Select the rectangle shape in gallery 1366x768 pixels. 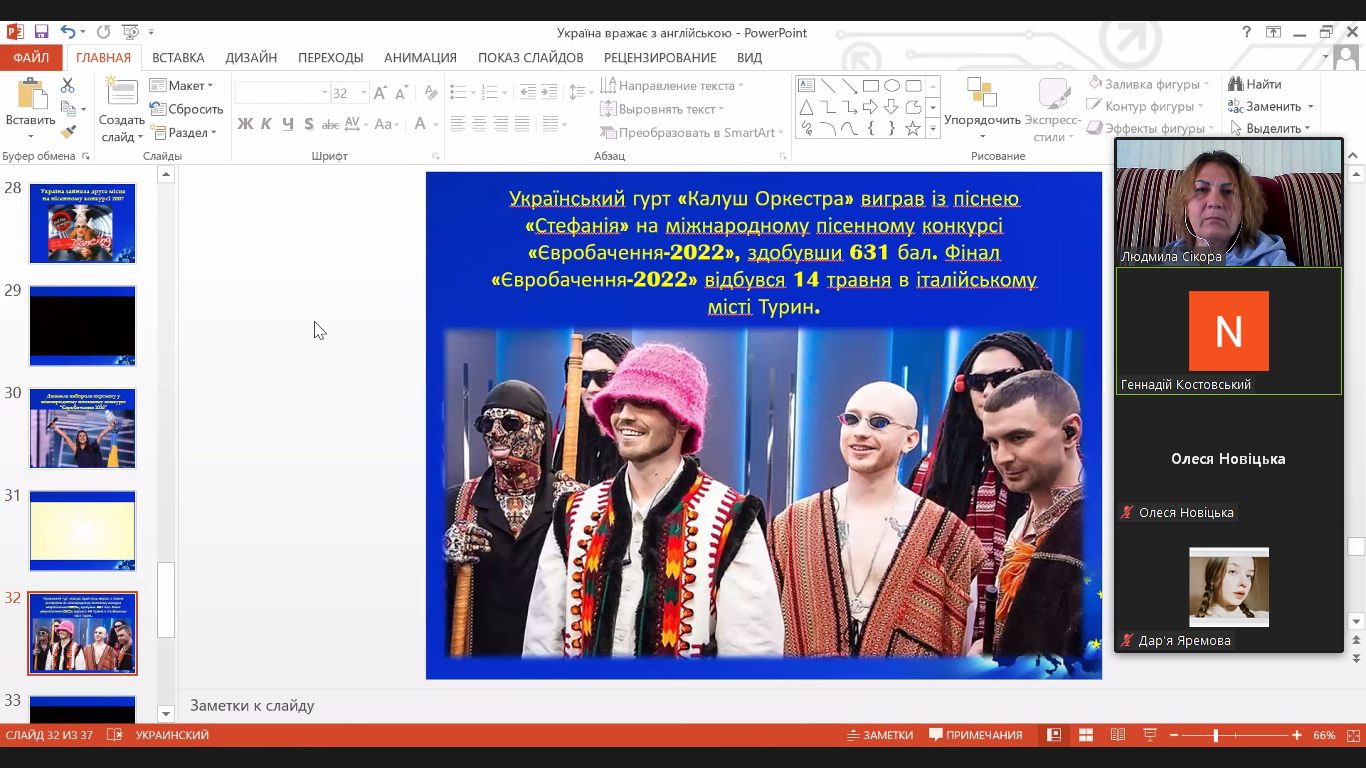coord(871,86)
